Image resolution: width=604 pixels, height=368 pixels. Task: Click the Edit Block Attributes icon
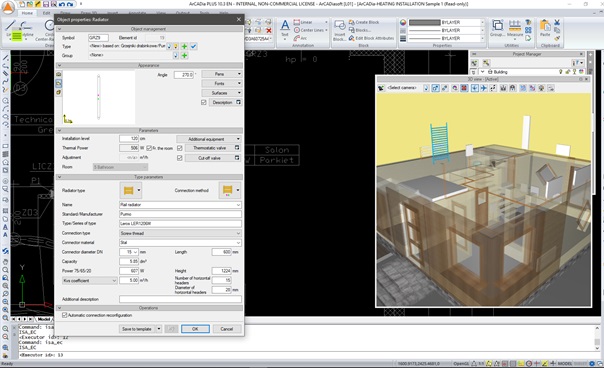[x=351, y=38]
